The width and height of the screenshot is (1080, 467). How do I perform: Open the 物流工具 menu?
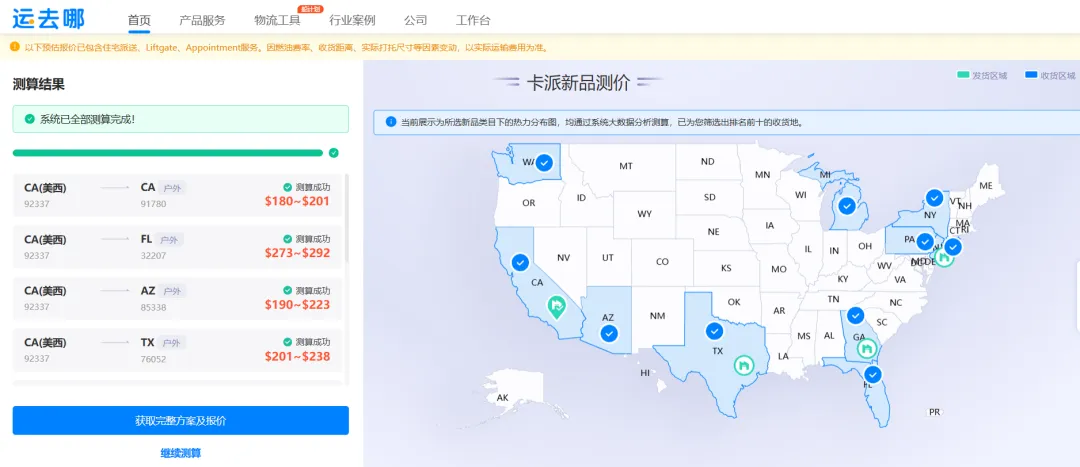tap(277, 20)
